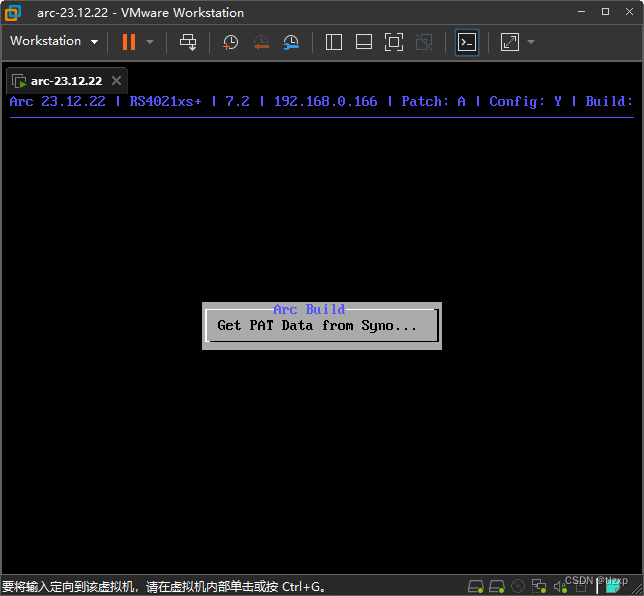
Task: Enter full screen mode
Action: coord(393,42)
